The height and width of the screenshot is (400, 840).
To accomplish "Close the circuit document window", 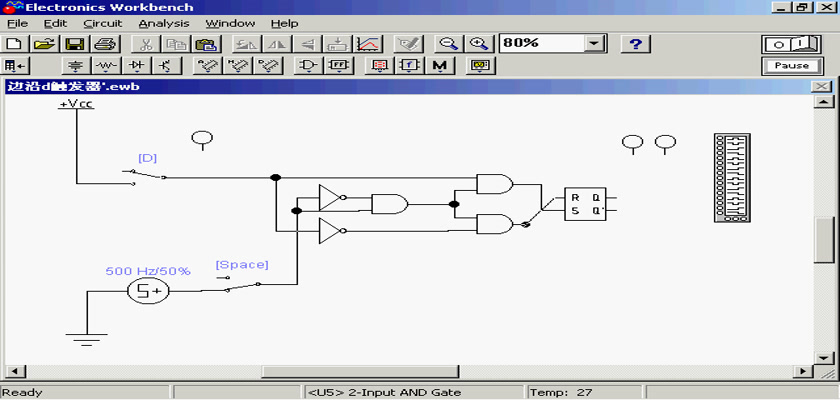I will pos(821,87).
